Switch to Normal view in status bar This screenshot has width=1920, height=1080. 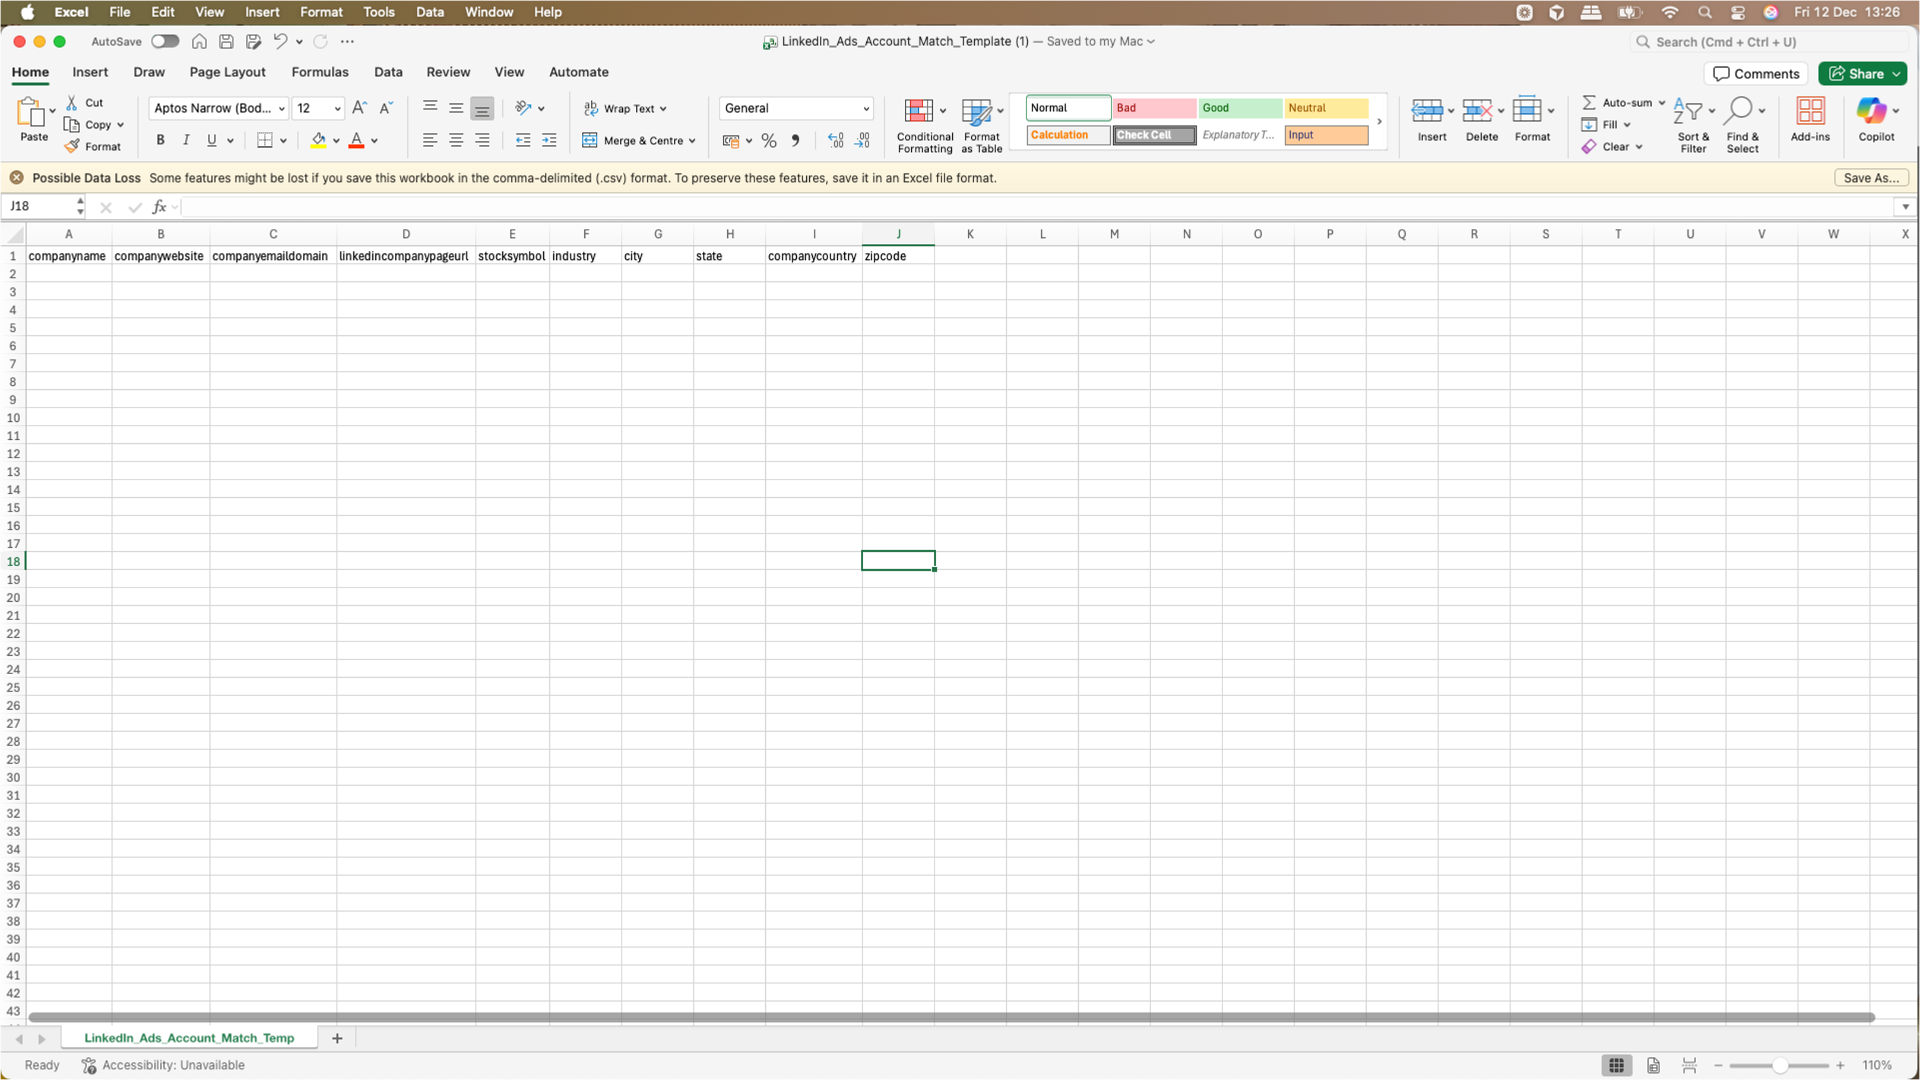pos(1616,1066)
